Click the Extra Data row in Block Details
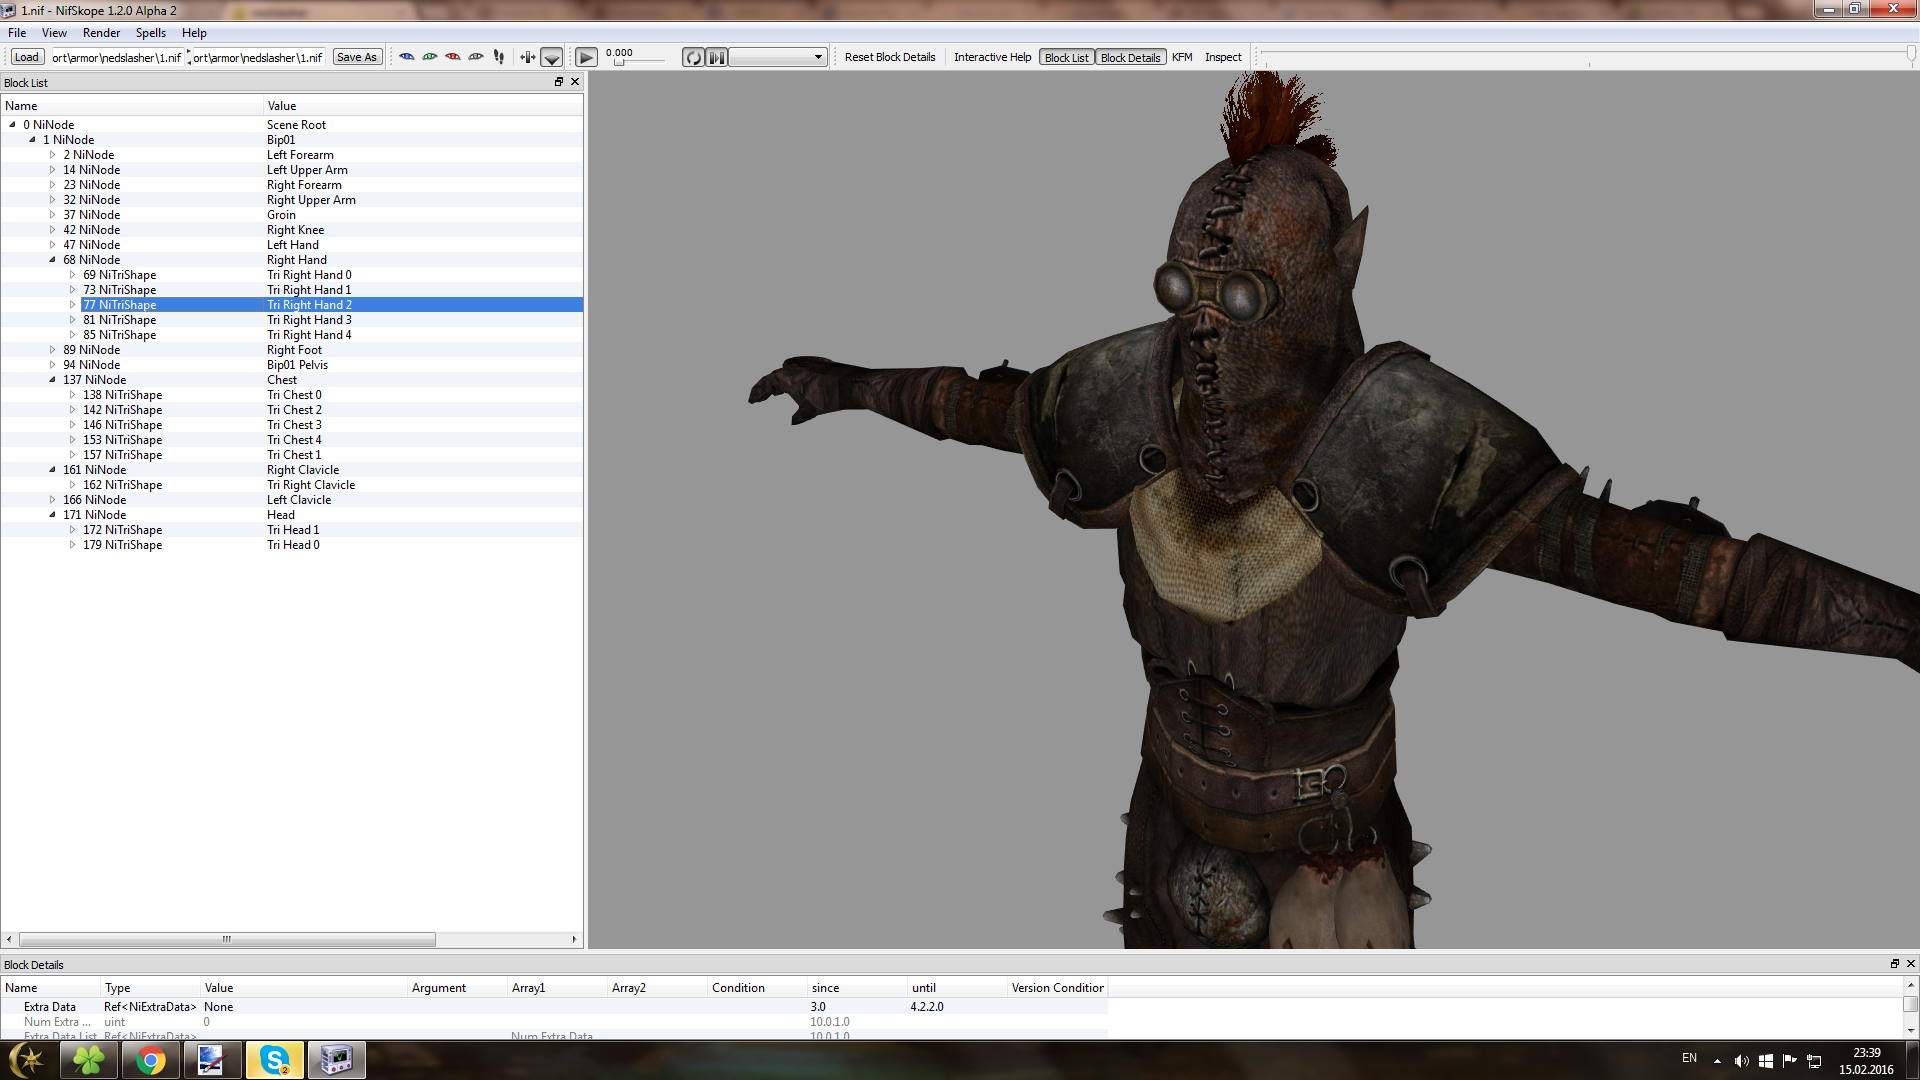 tap(553, 1007)
